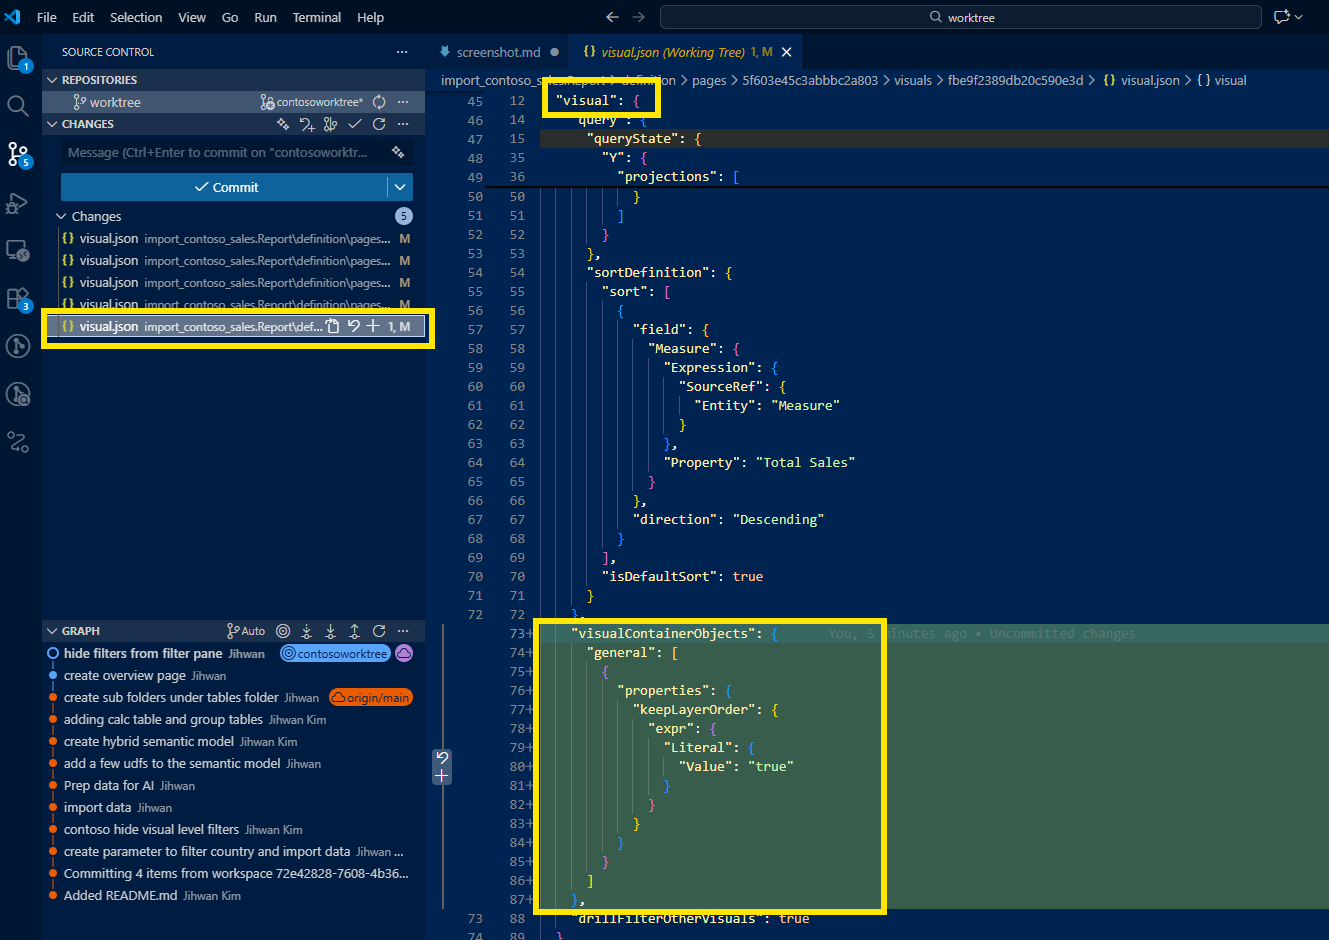Viewport: 1329px width, 940px height.
Task: Collapse the Repositories section
Action: tap(53, 80)
